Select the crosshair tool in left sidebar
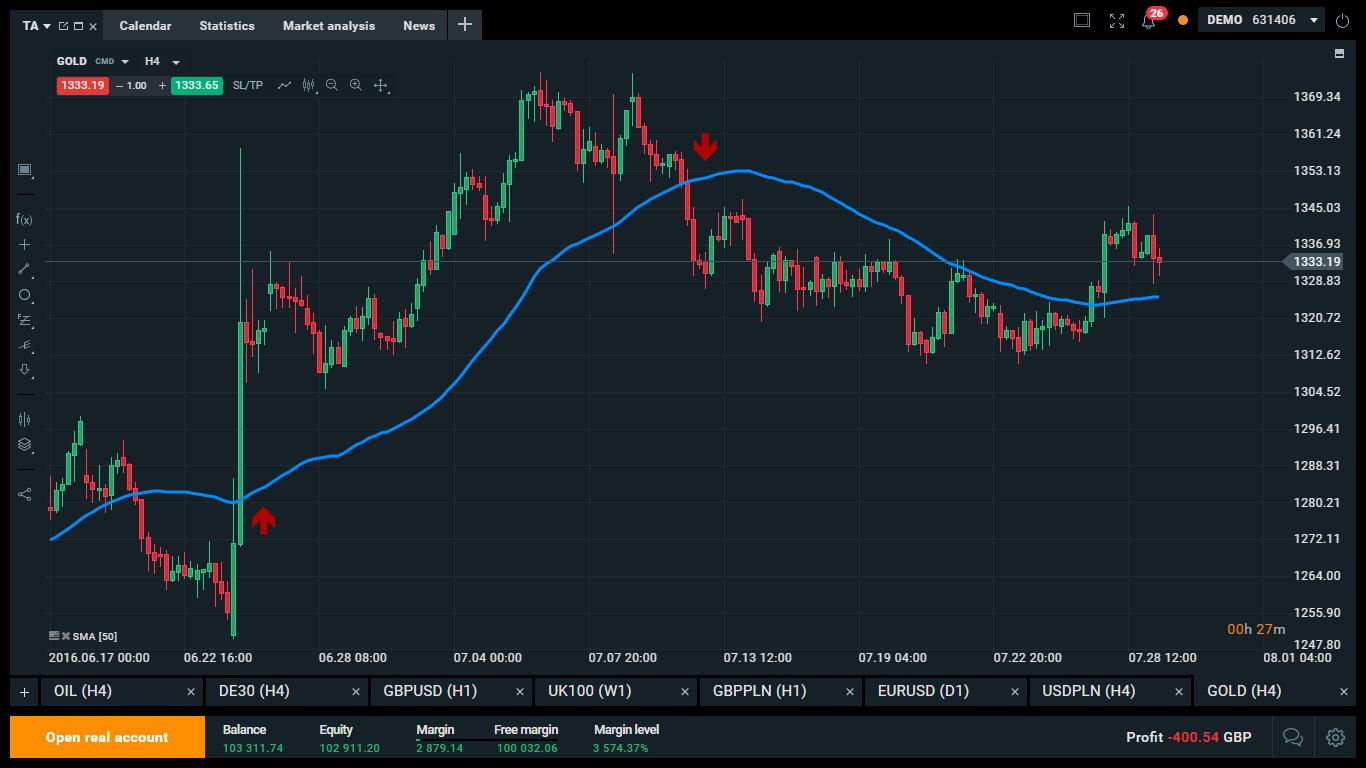 [x=24, y=244]
